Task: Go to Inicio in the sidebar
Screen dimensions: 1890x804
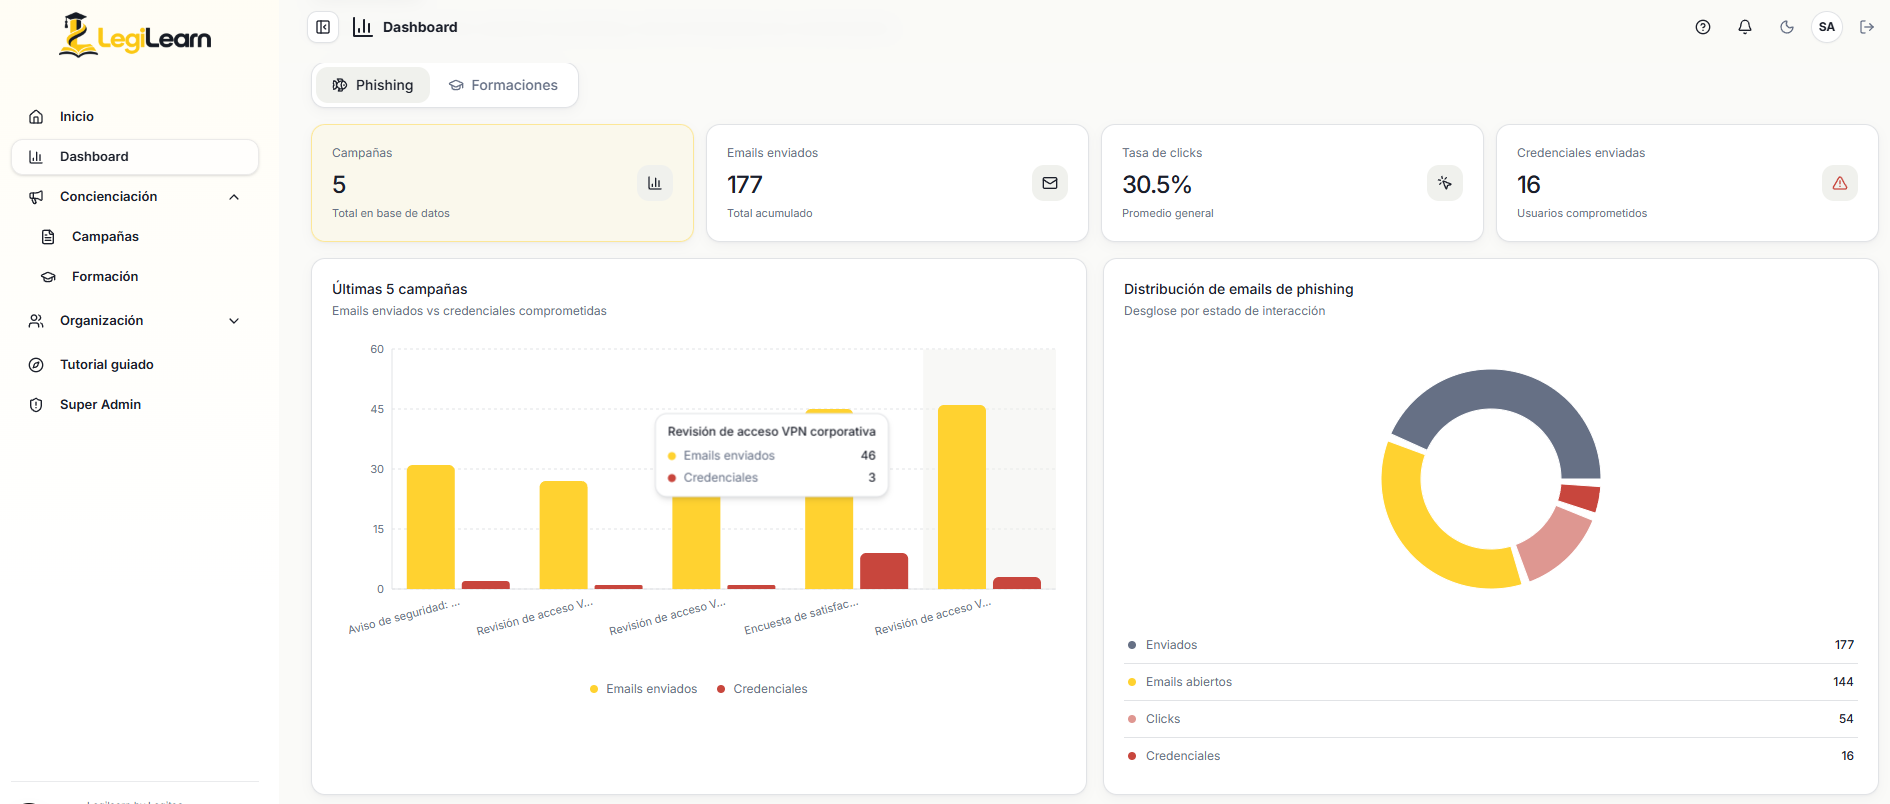Action: 135,117
